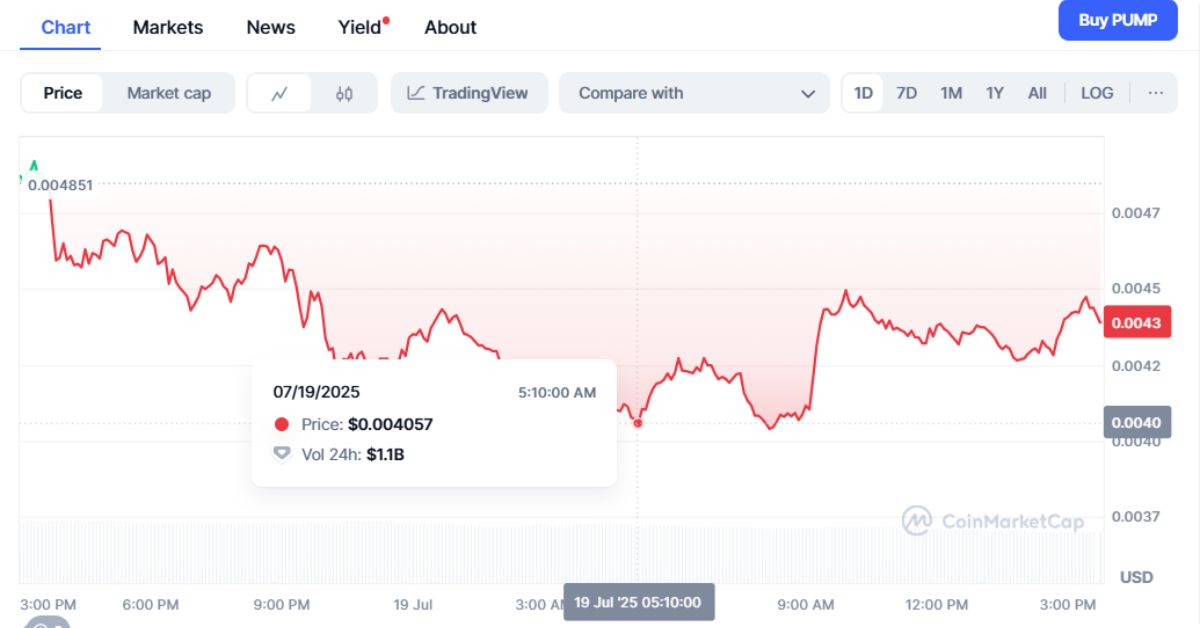The height and width of the screenshot is (628, 1200).
Task: Switch to line chart view icon
Action: 279,93
